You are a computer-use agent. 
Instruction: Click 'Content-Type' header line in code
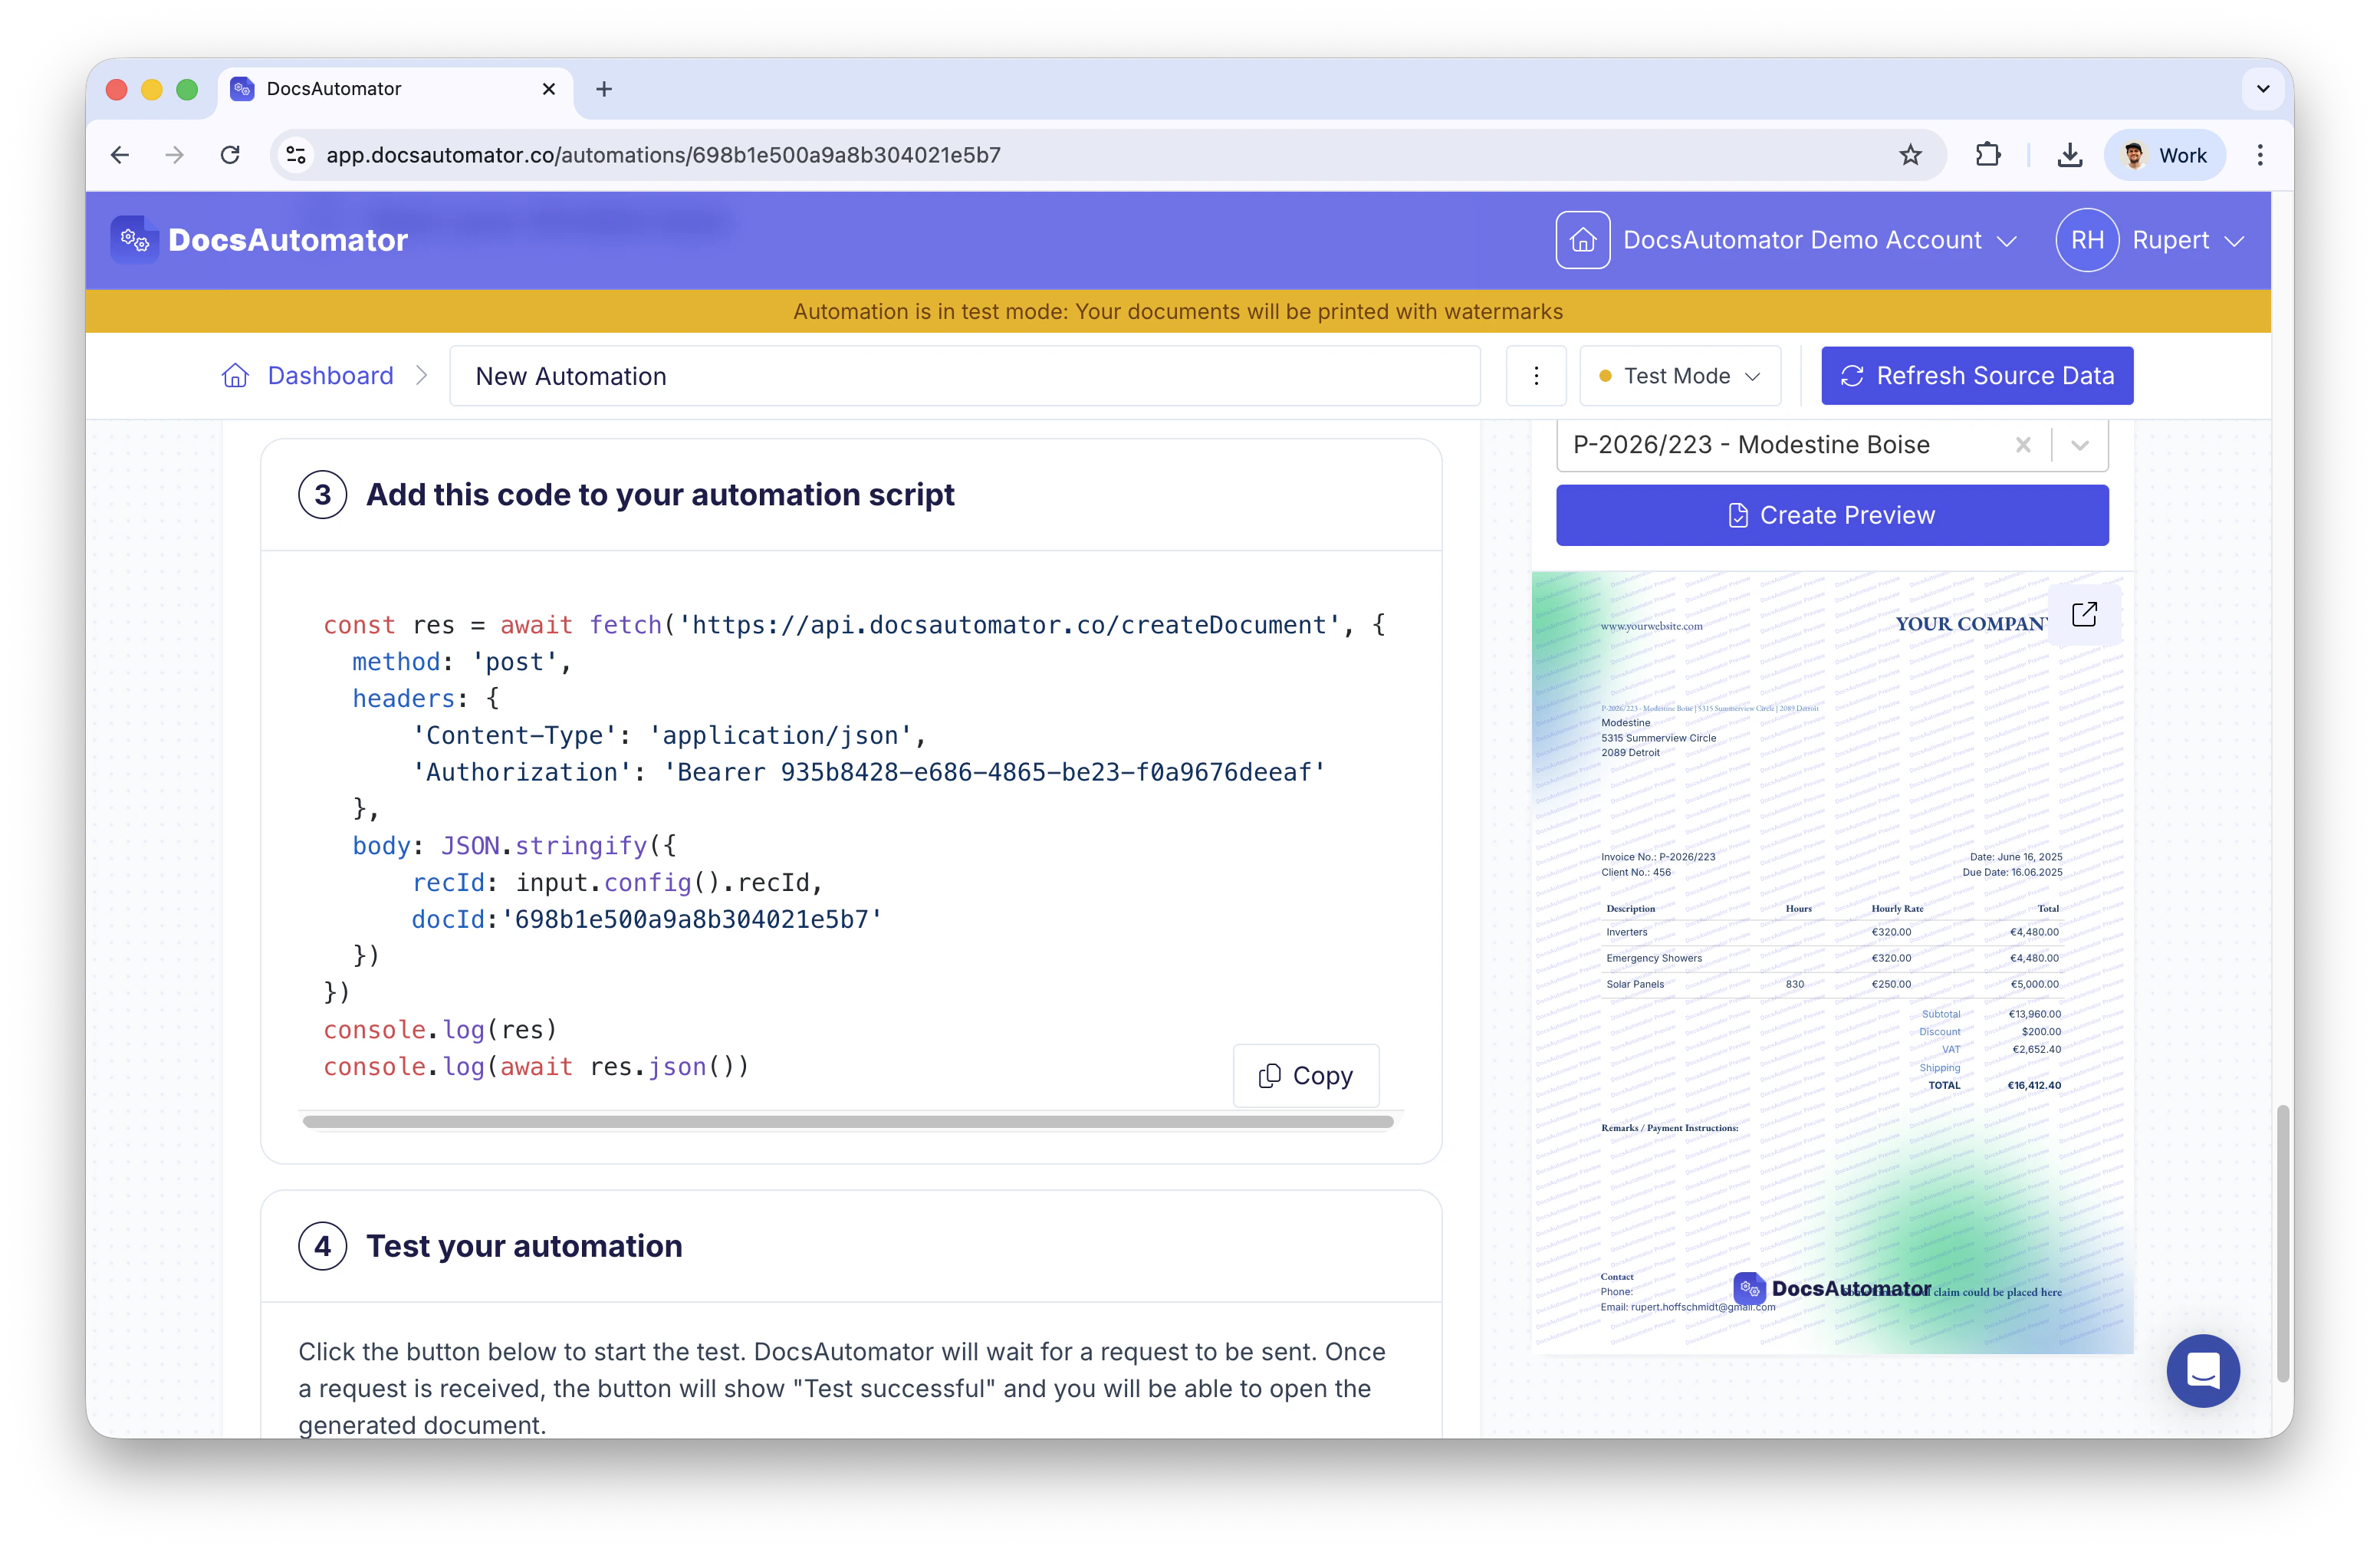(x=670, y=735)
